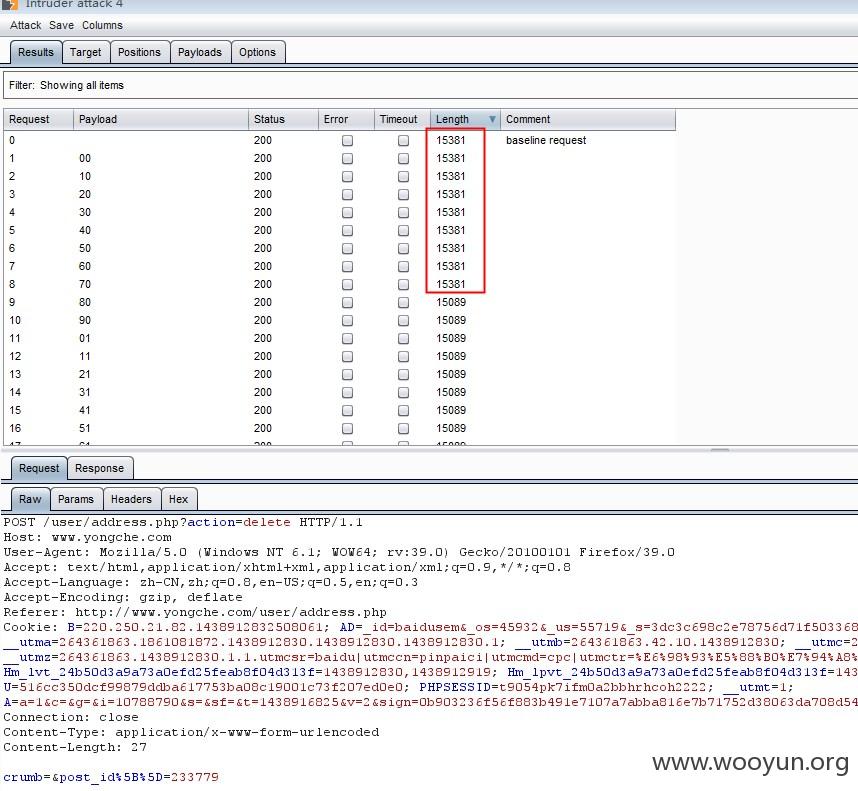Open the Save menu
Screen dimensions: 858x791
coord(61,25)
